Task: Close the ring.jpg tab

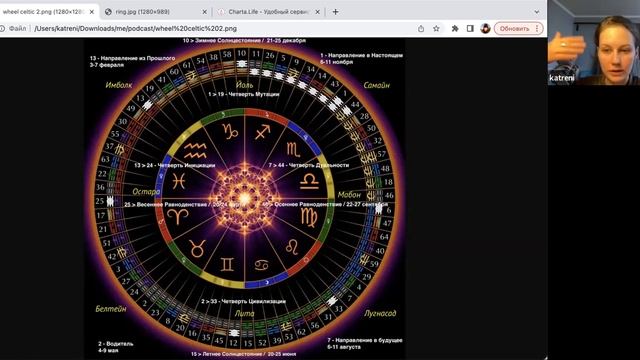Action: (204, 12)
